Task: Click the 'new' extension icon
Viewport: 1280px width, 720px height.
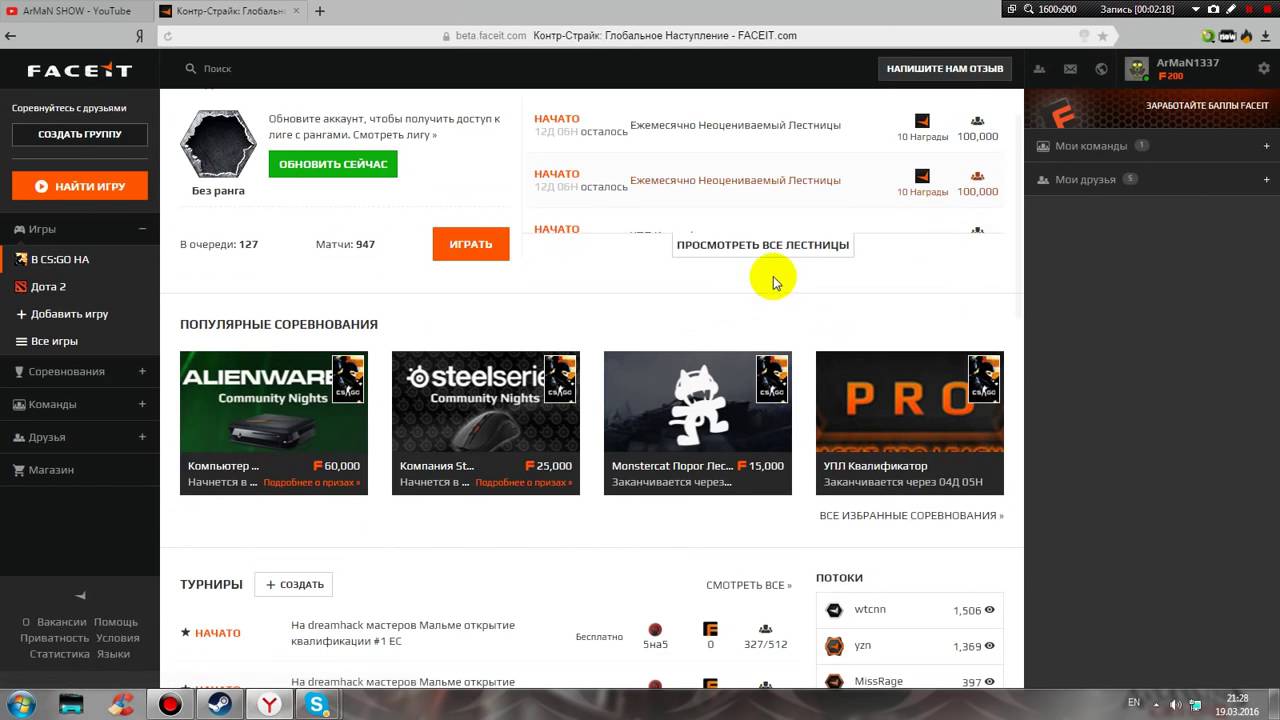Action: (1227, 36)
